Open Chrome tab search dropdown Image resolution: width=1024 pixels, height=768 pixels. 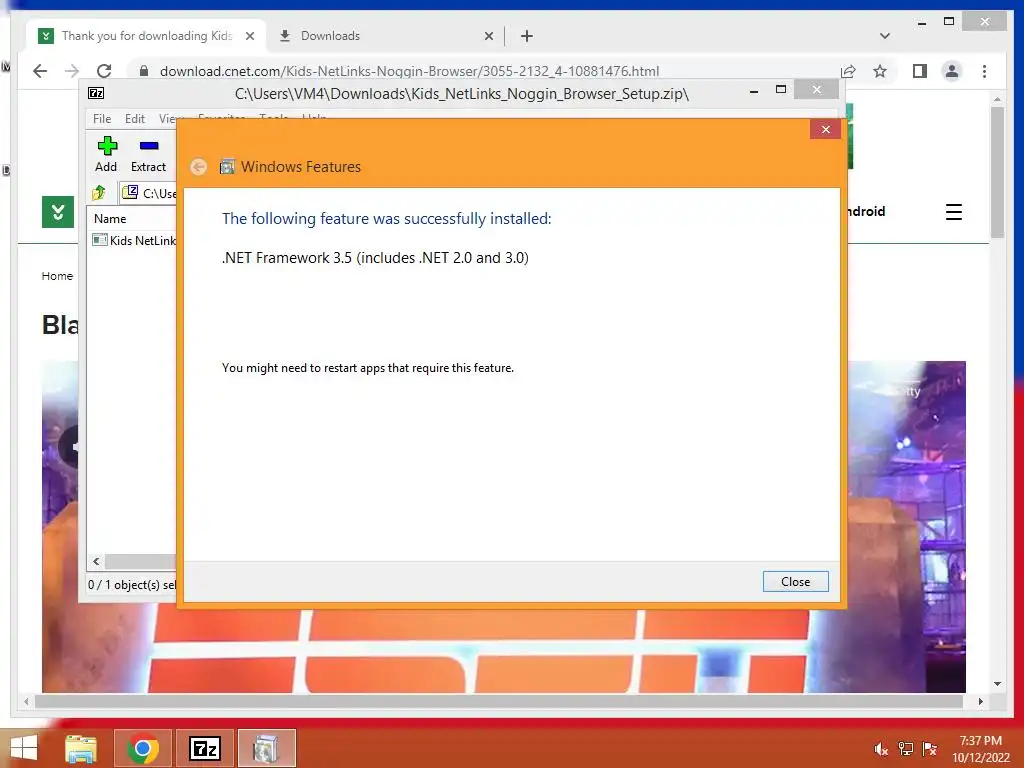click(x=884, y=36)
